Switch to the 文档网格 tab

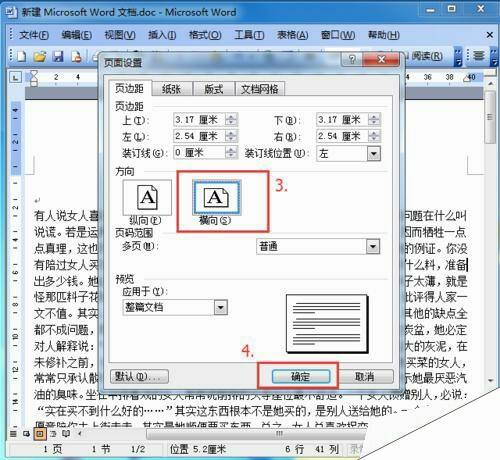coord(260,89)
